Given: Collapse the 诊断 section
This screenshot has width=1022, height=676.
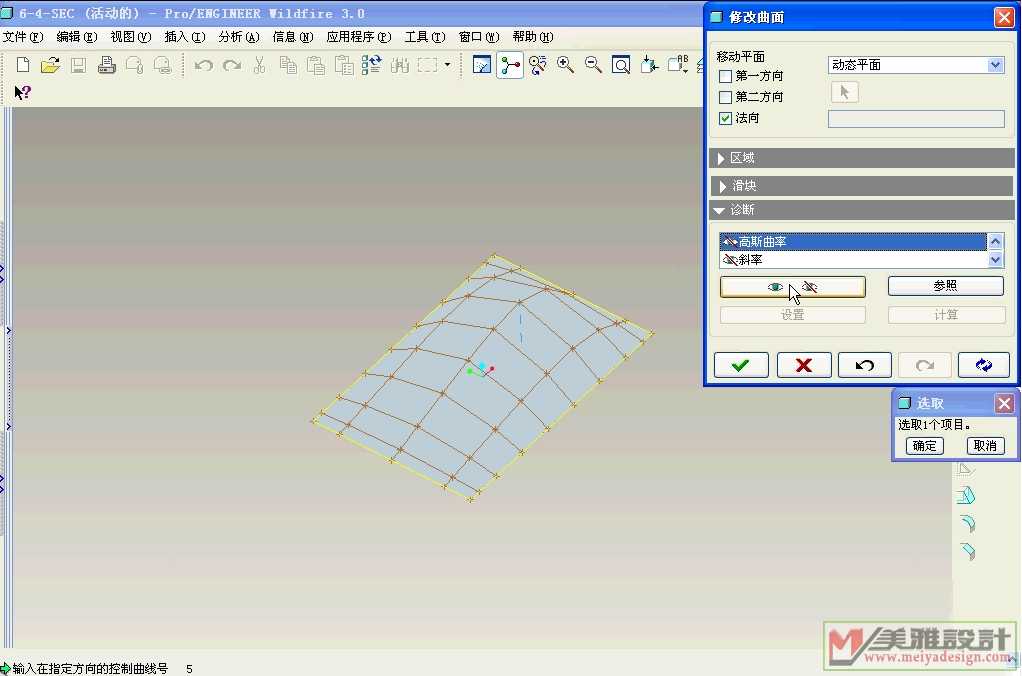Looking at the screenshot, I should pos(862,210).
